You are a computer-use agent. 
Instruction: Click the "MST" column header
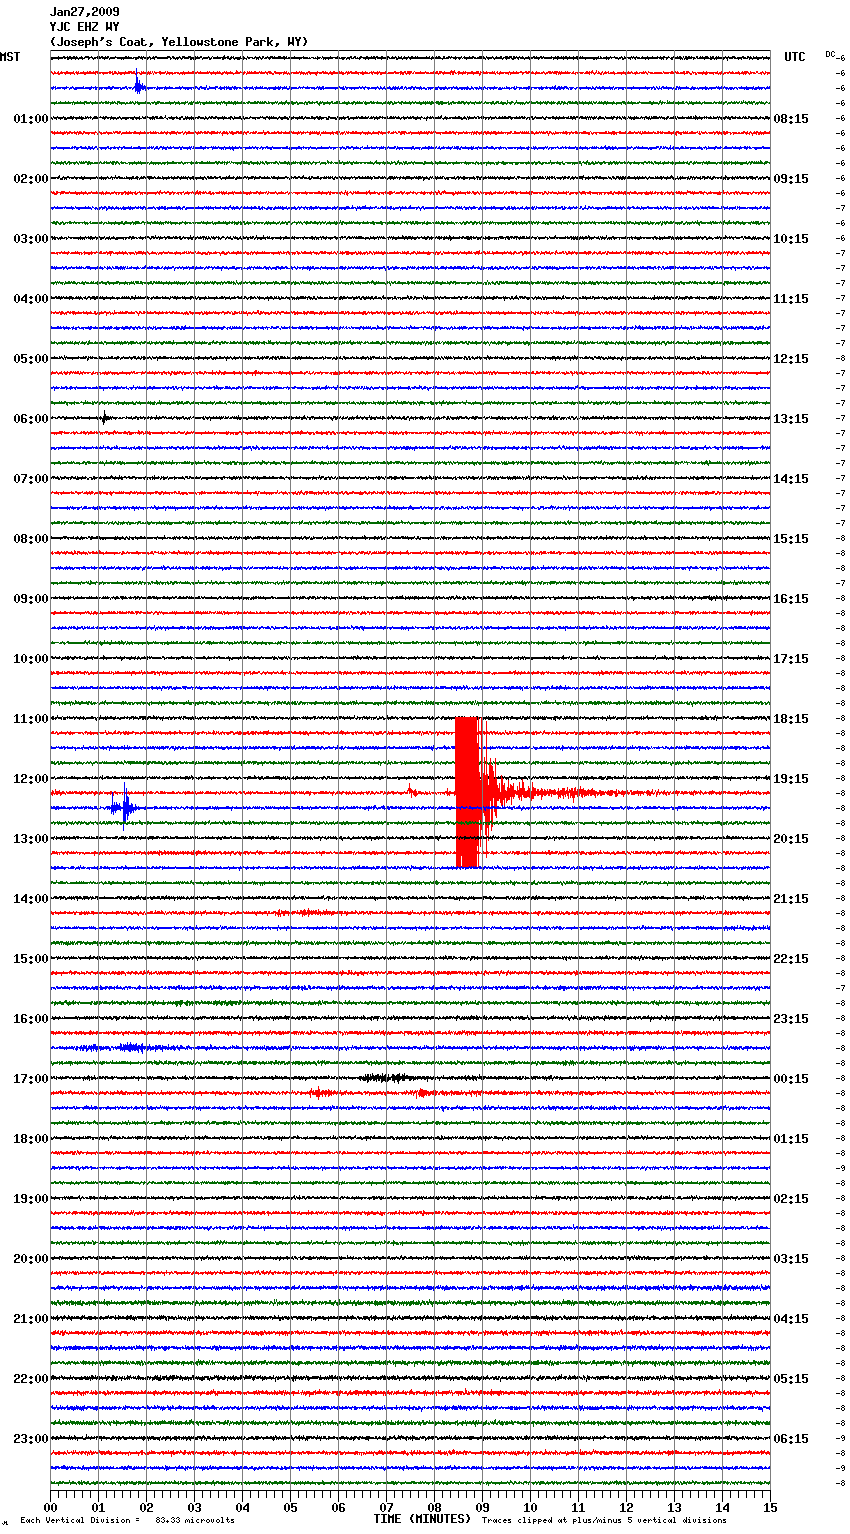click(10, 57)
